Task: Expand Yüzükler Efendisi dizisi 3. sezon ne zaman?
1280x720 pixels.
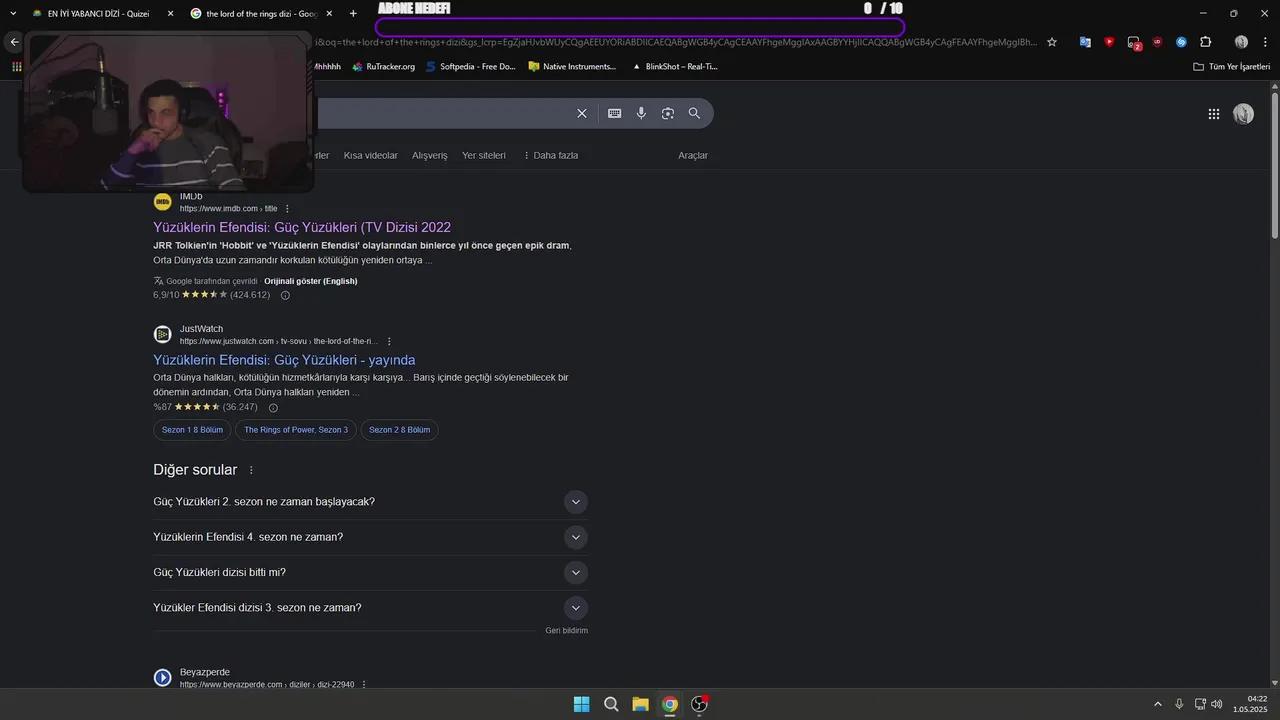Action: pyautogui.click(x=370, y=608)
